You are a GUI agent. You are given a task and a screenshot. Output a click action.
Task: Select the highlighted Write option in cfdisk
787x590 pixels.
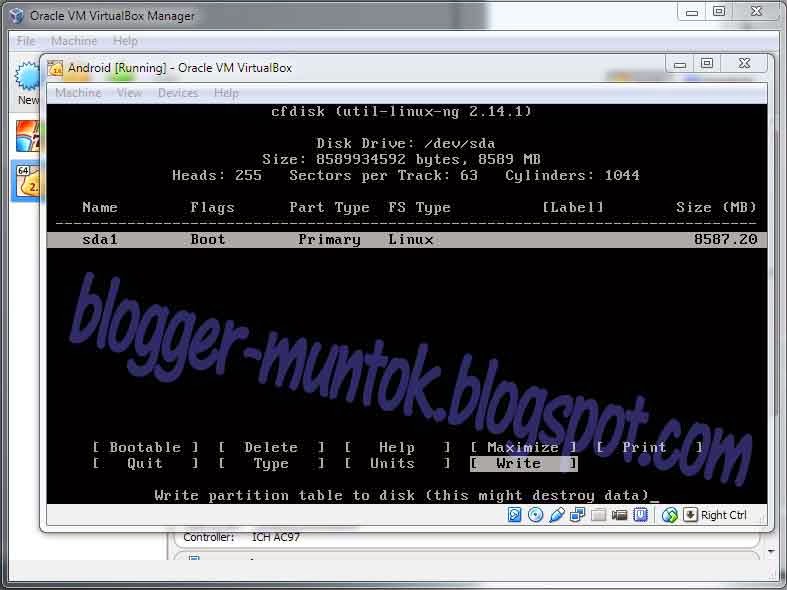tap(523, 463)
